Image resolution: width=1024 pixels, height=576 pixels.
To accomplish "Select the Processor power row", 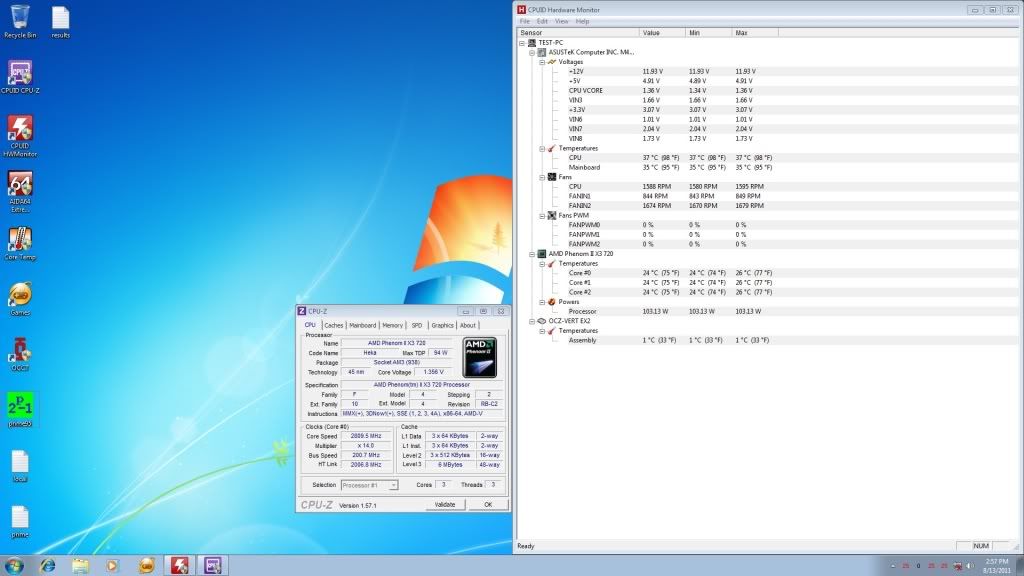I will (767, 312).
